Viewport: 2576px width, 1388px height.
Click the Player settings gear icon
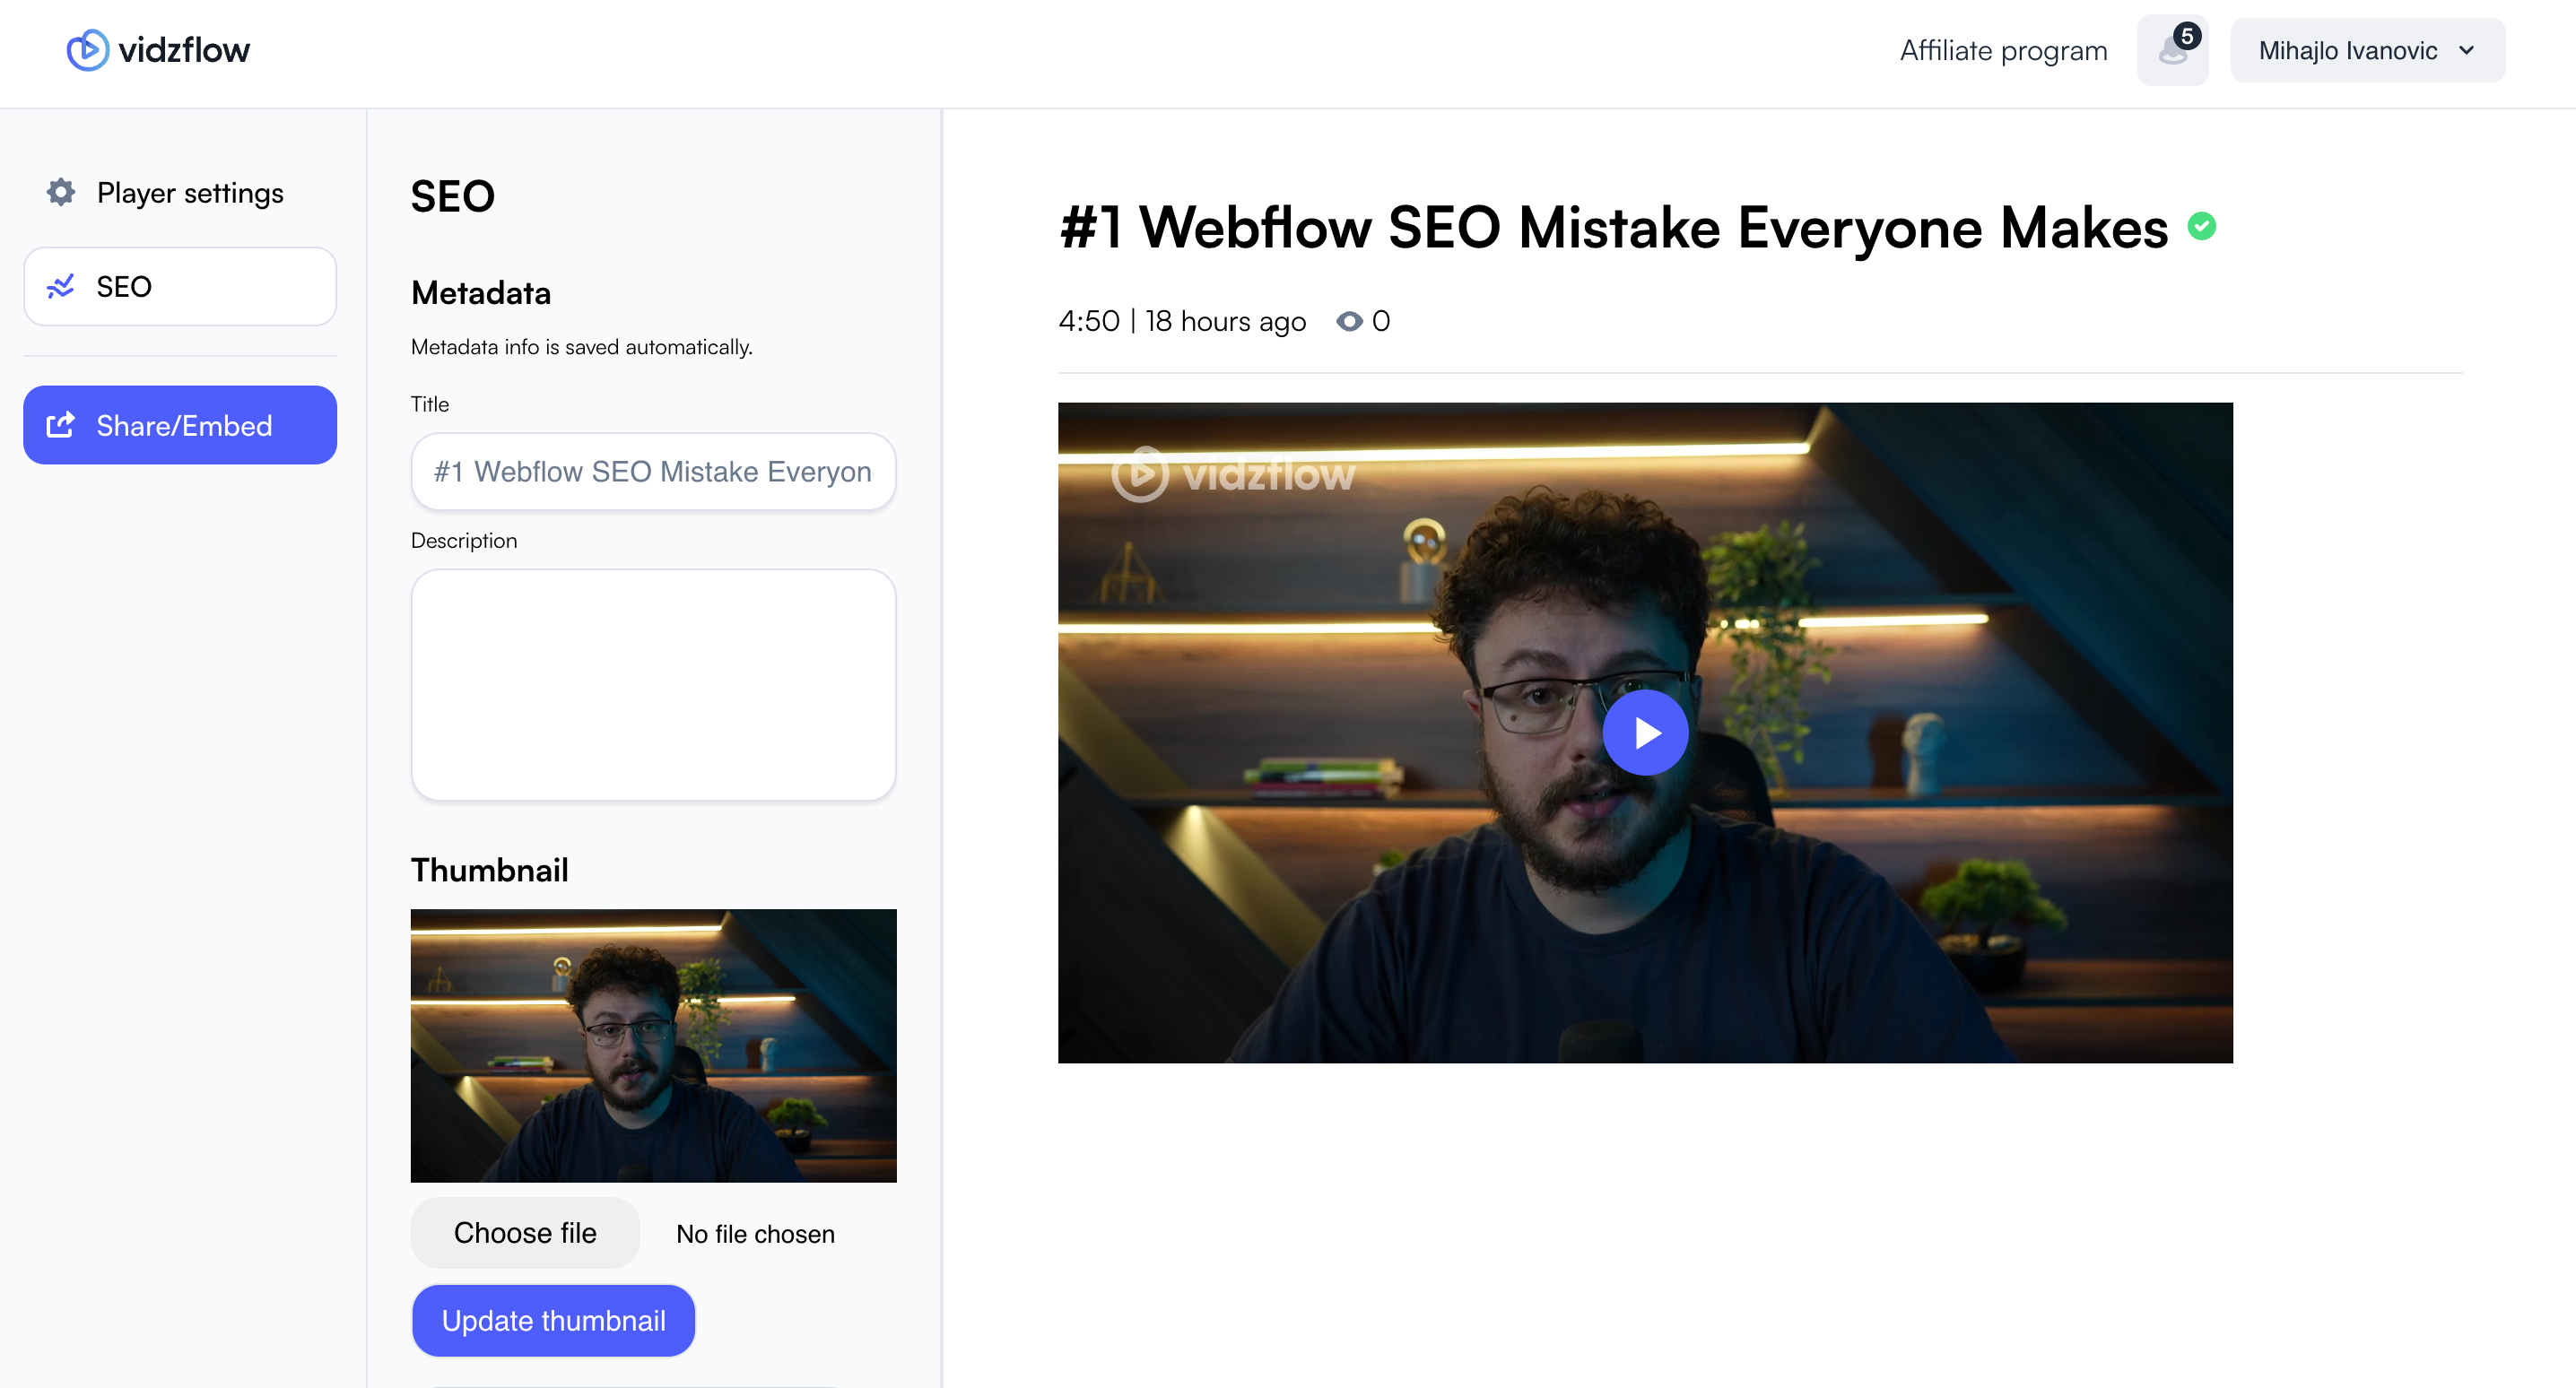click(60, 192)
